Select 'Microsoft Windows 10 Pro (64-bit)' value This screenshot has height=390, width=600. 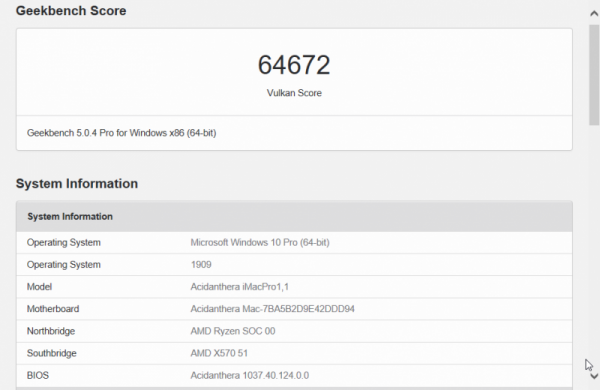260,242
